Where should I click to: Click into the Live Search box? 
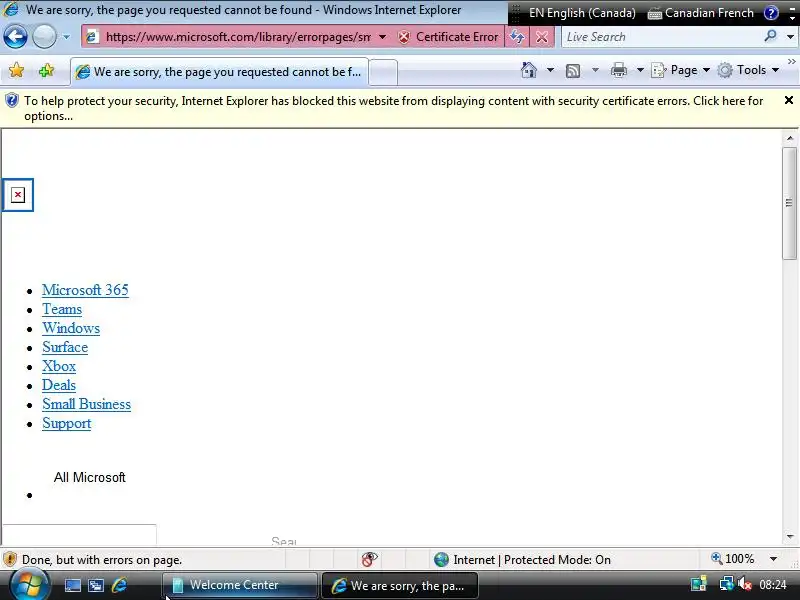[x=661, y=37]
